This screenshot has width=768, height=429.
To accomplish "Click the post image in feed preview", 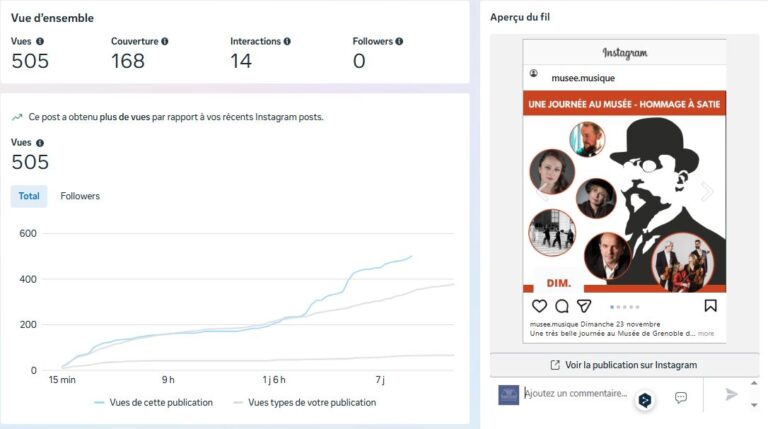I will pyautogui.click(x=624, y=191).
